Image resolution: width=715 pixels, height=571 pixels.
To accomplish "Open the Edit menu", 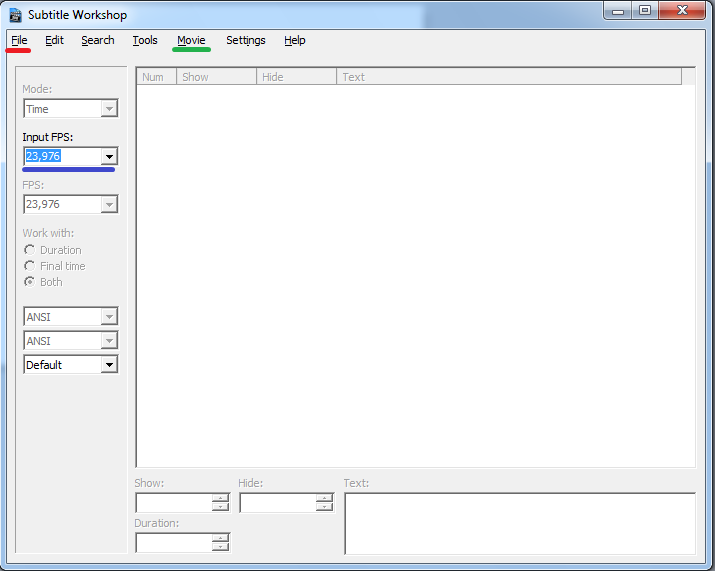I will point(54,40).
